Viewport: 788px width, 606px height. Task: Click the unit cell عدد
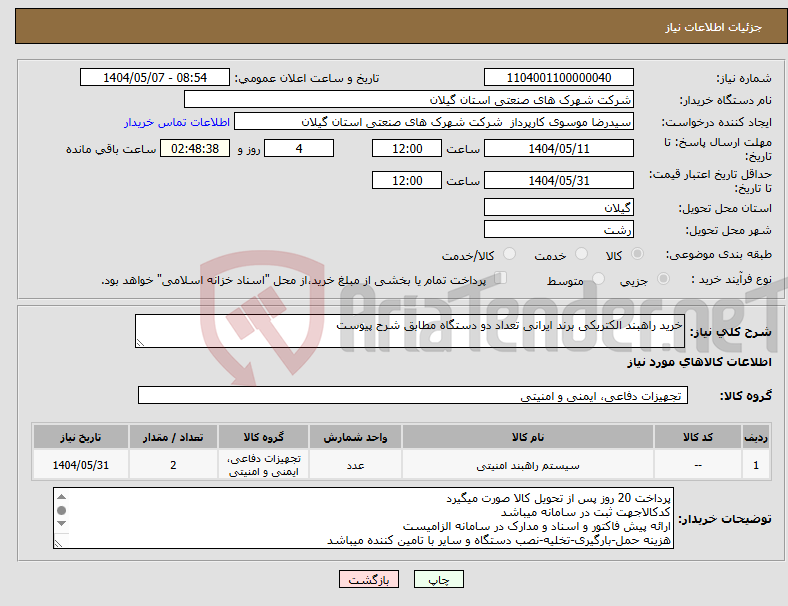(x=355, y=465)
